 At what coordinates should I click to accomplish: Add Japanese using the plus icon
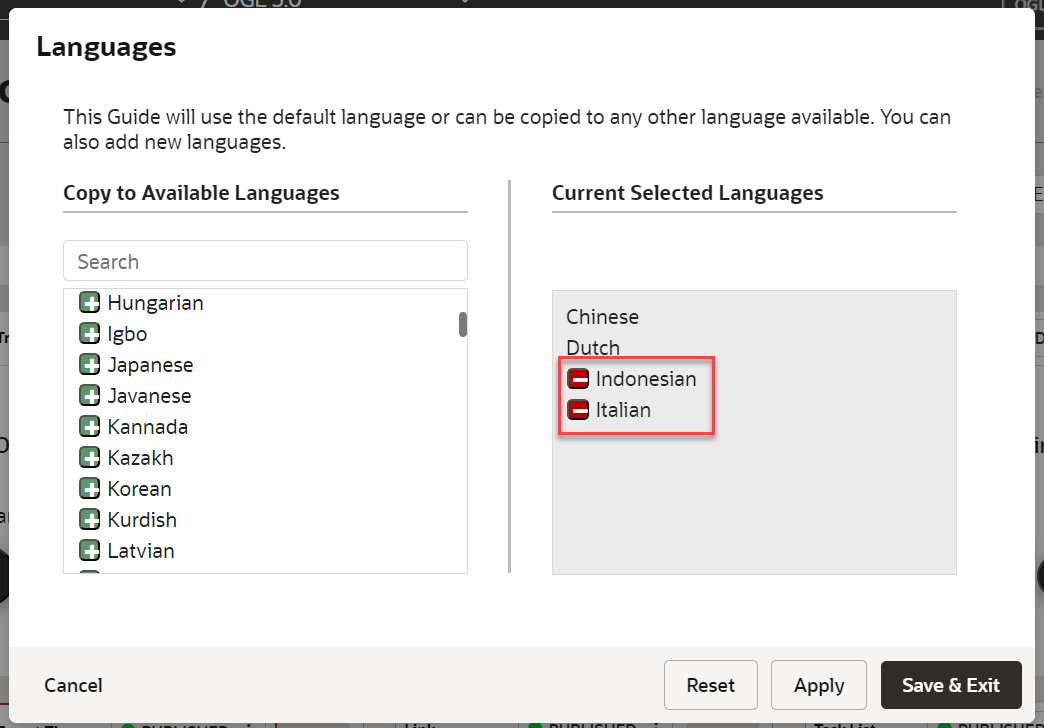click(x=88, y=364)
